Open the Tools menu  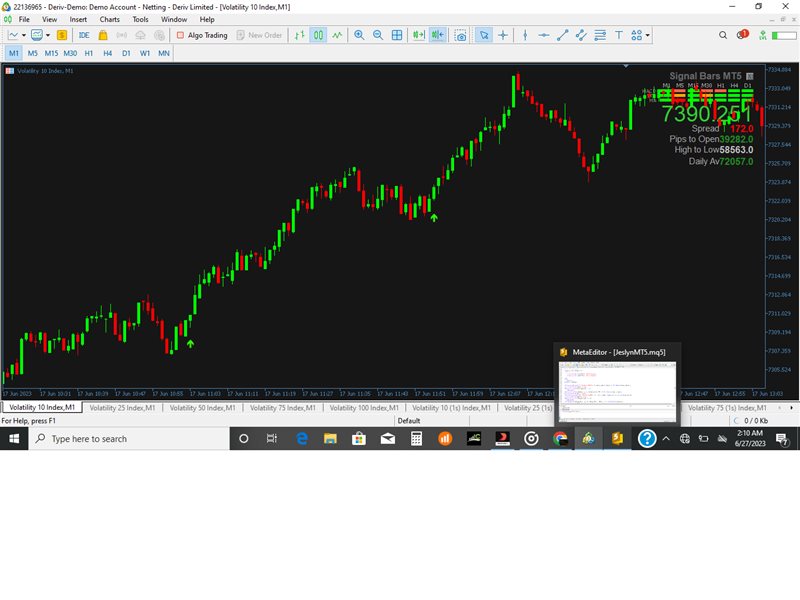140,19
